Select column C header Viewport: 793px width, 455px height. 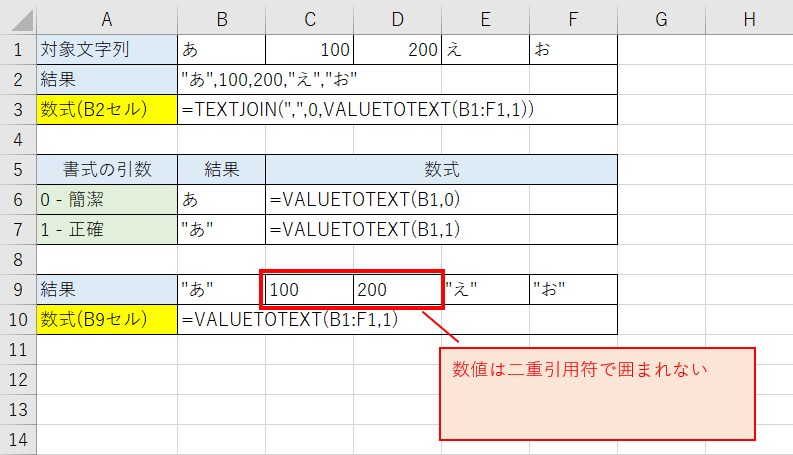tap(310, 19)
